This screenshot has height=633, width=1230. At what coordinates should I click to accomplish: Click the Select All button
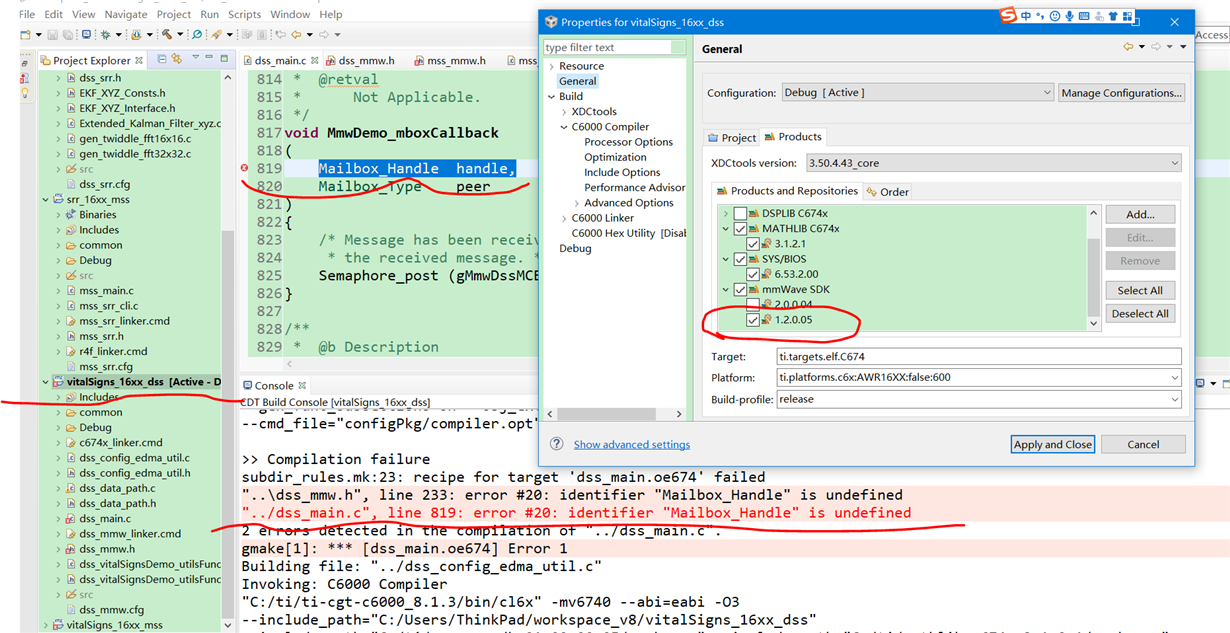tap(1140, 290)
